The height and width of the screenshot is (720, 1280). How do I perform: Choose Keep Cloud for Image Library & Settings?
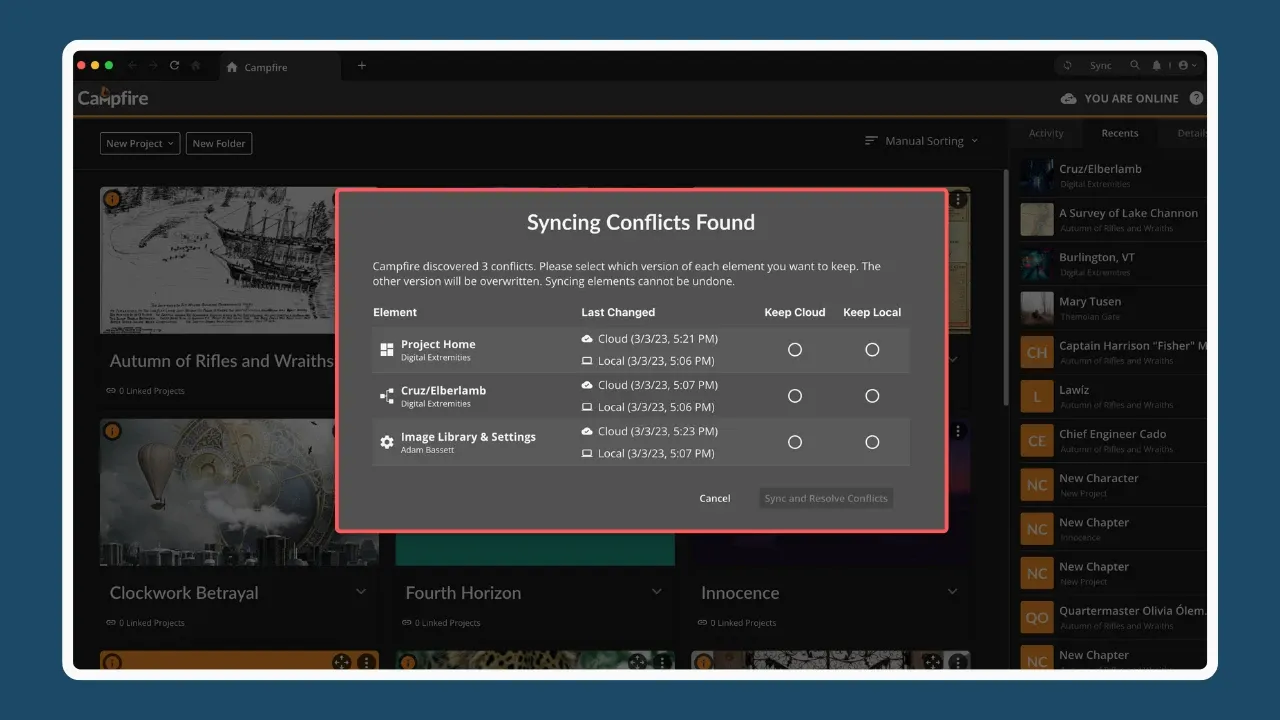click(x=795, y=442)
